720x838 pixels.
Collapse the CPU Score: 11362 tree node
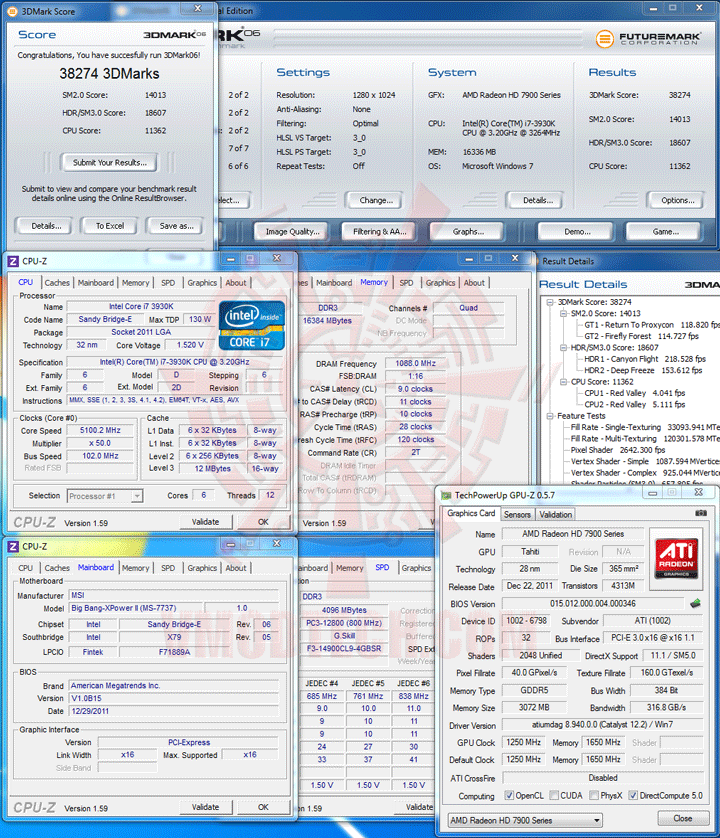563,382
